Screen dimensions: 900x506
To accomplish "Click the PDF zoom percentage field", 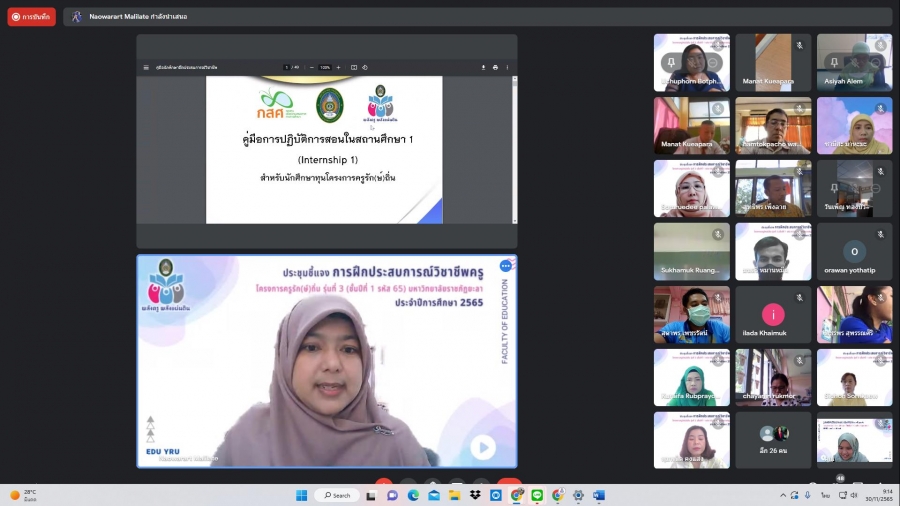I will click(x=325, y=67).
